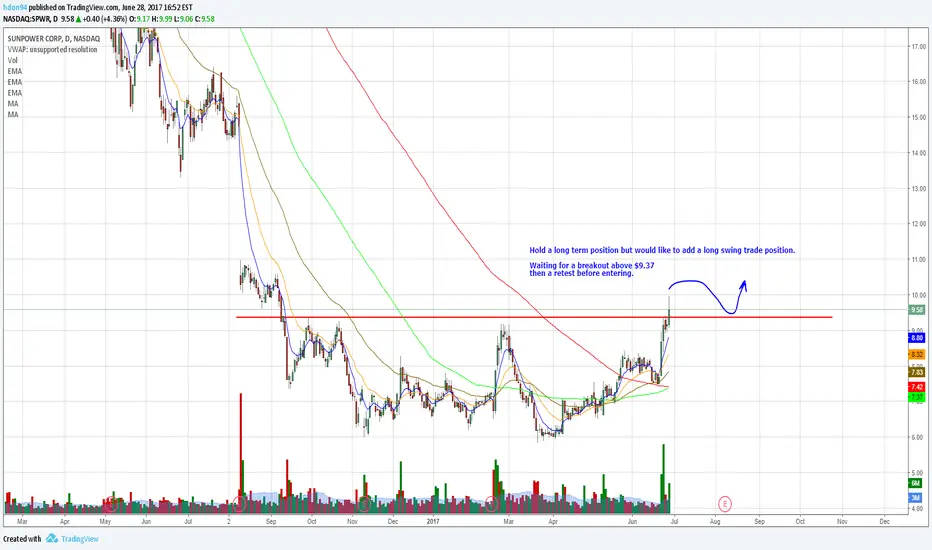This screenshot has height=550, width=932.
Task: Click the brown 7.83 EMA price label
Action: [x=917, y=372]
